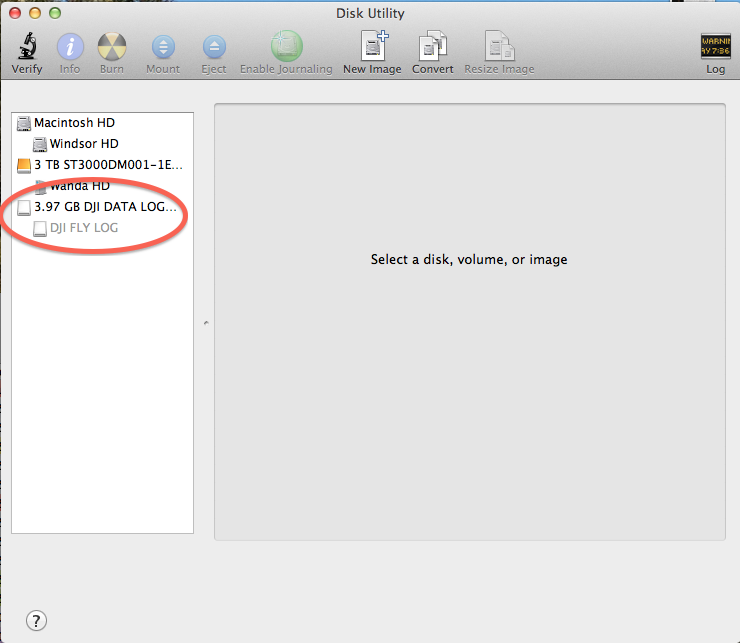Image resolution: width=740 pixels, height=643 pixels.
Task: Click the sidebar divider handle
Action: pyautogui.click(x=206, y=323)
